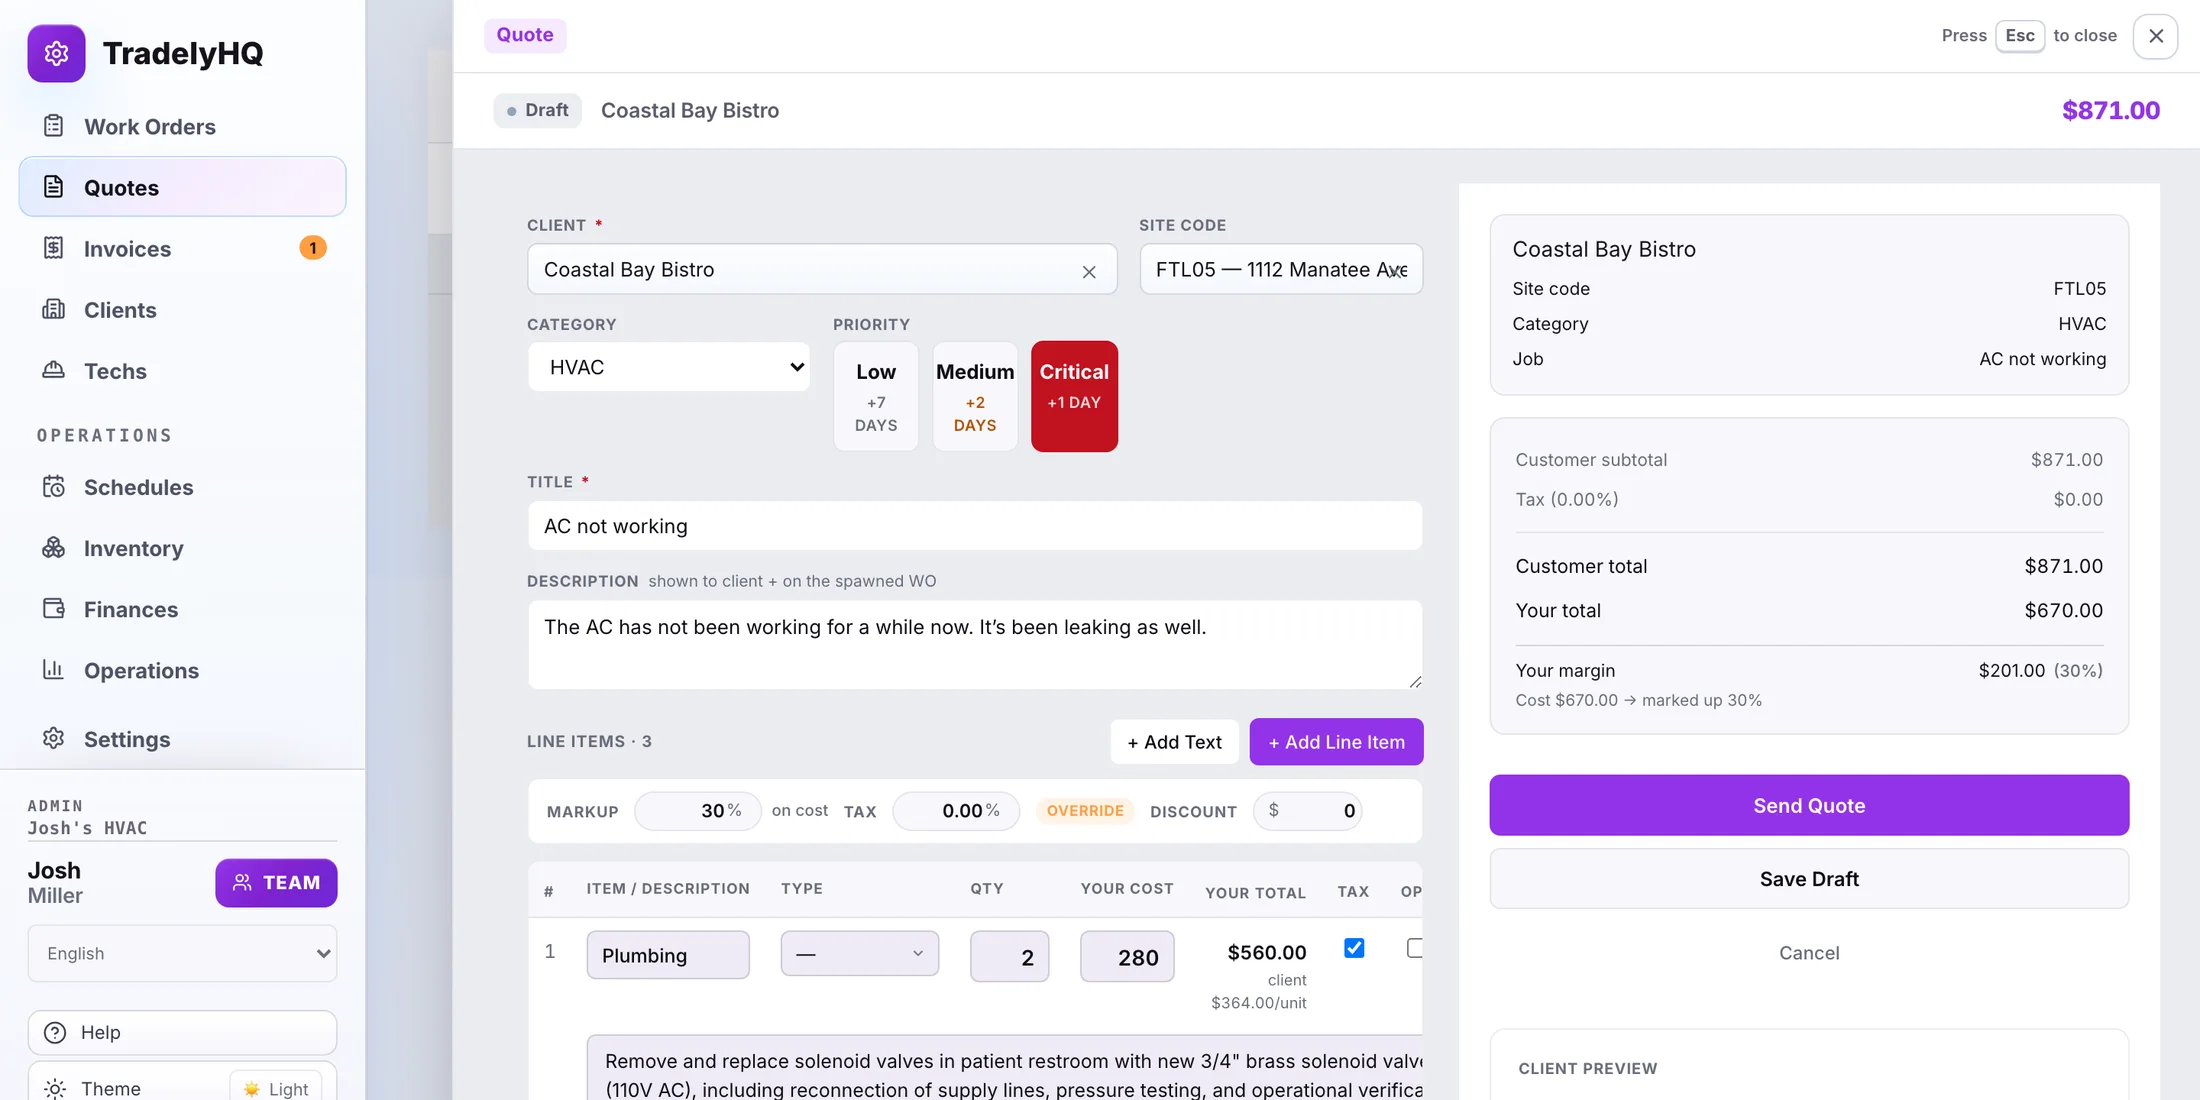Click the Quotes document icon
Viewport: 2200px width, 1100px height.
[54, 187]
